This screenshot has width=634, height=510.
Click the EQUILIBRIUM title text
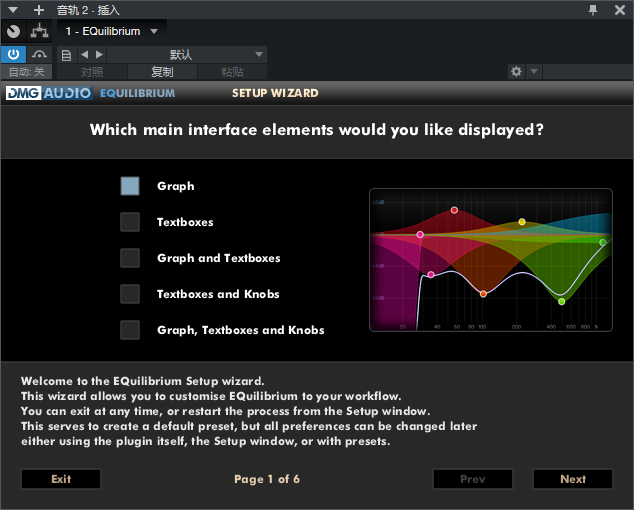point(137,93)
